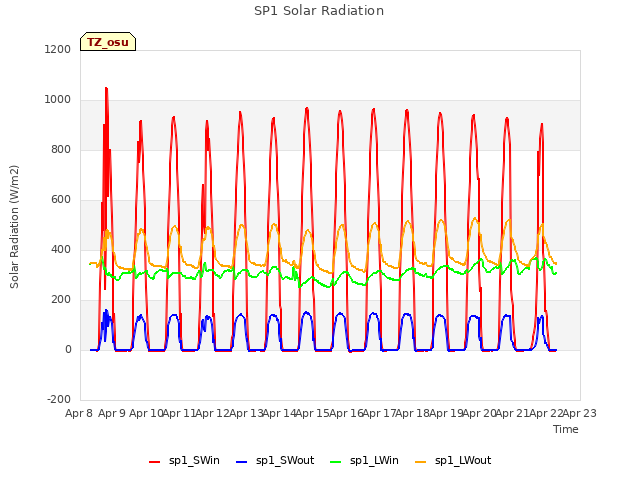Screen dimensions: 640x480
Task: Click the TZ_osu annotation label
Action: [108, 42]
